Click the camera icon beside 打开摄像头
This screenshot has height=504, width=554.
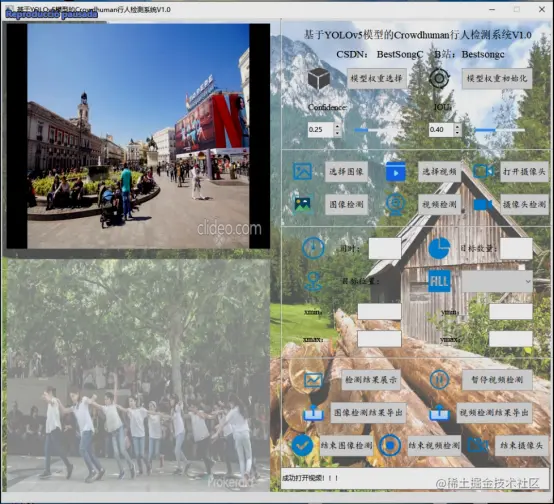tap(483, 171)
